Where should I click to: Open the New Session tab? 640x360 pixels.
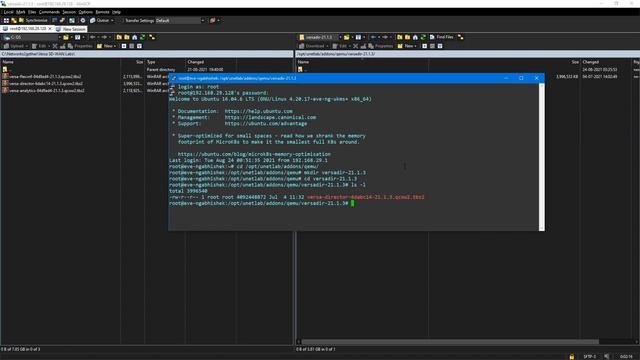coord(71,29)
